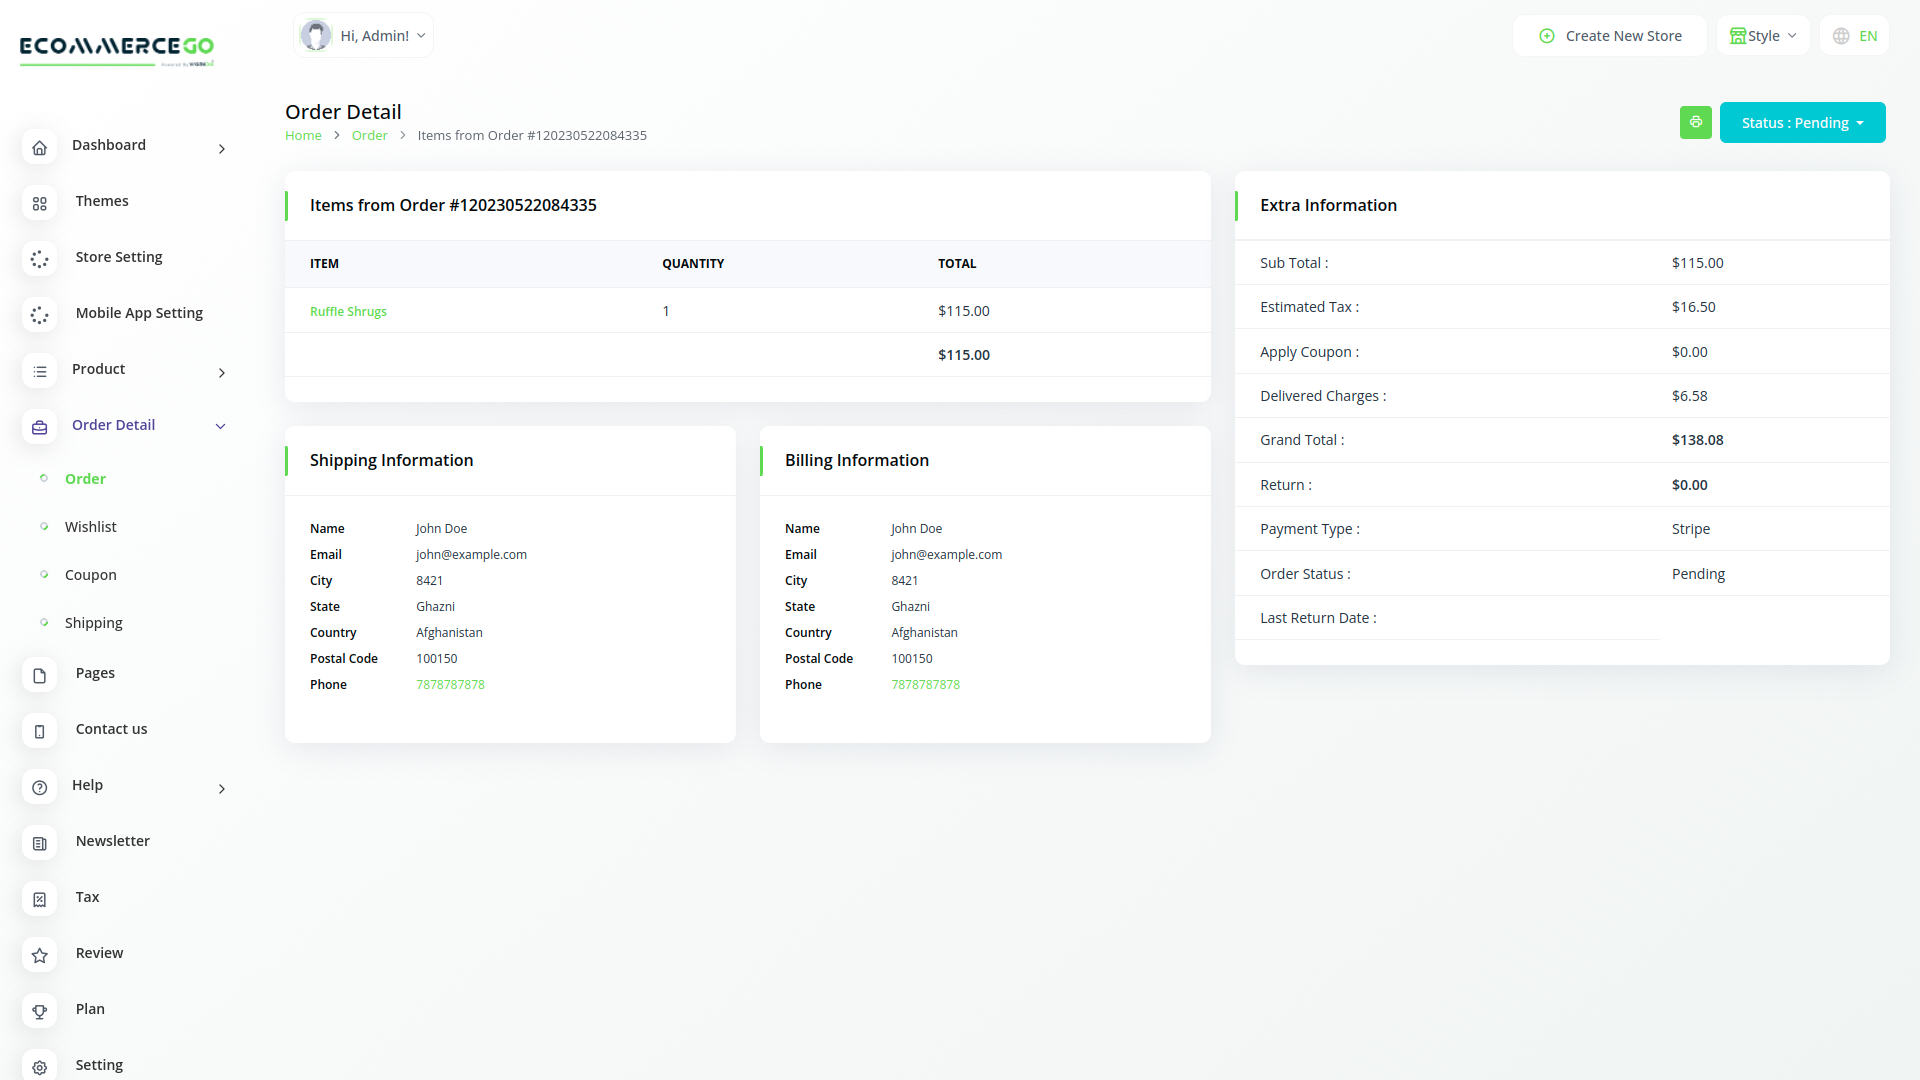Image resolution: width=1920 pixels, height=1080 pixels.
Task: Click the green print order icon
Action: point(1695,122)
